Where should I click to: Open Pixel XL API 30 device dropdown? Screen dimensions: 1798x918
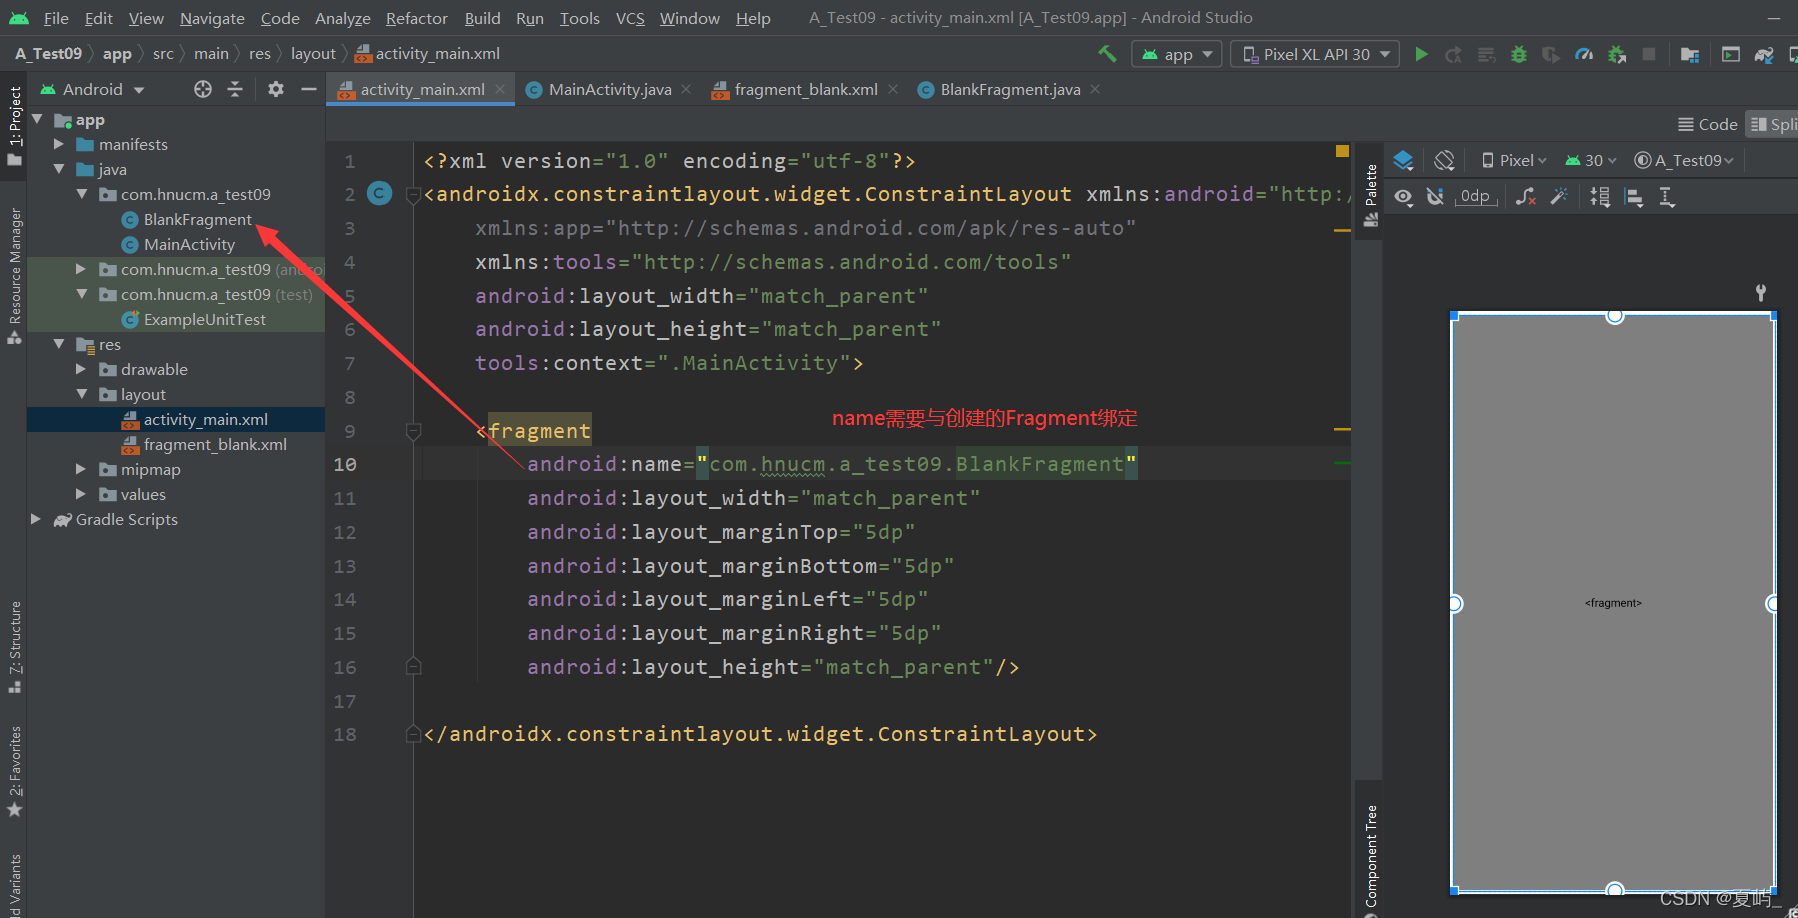1315,54
